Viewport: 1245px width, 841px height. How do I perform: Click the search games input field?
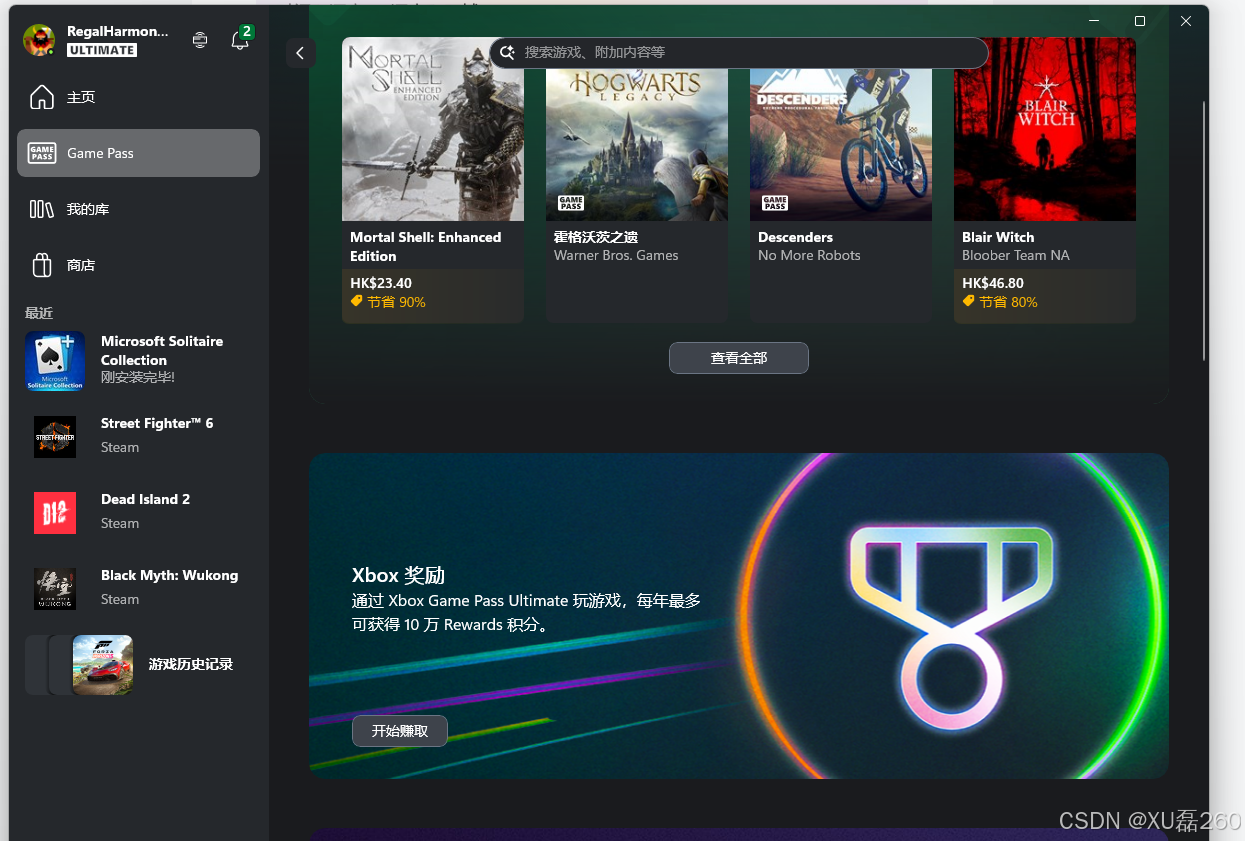(739, 52)
